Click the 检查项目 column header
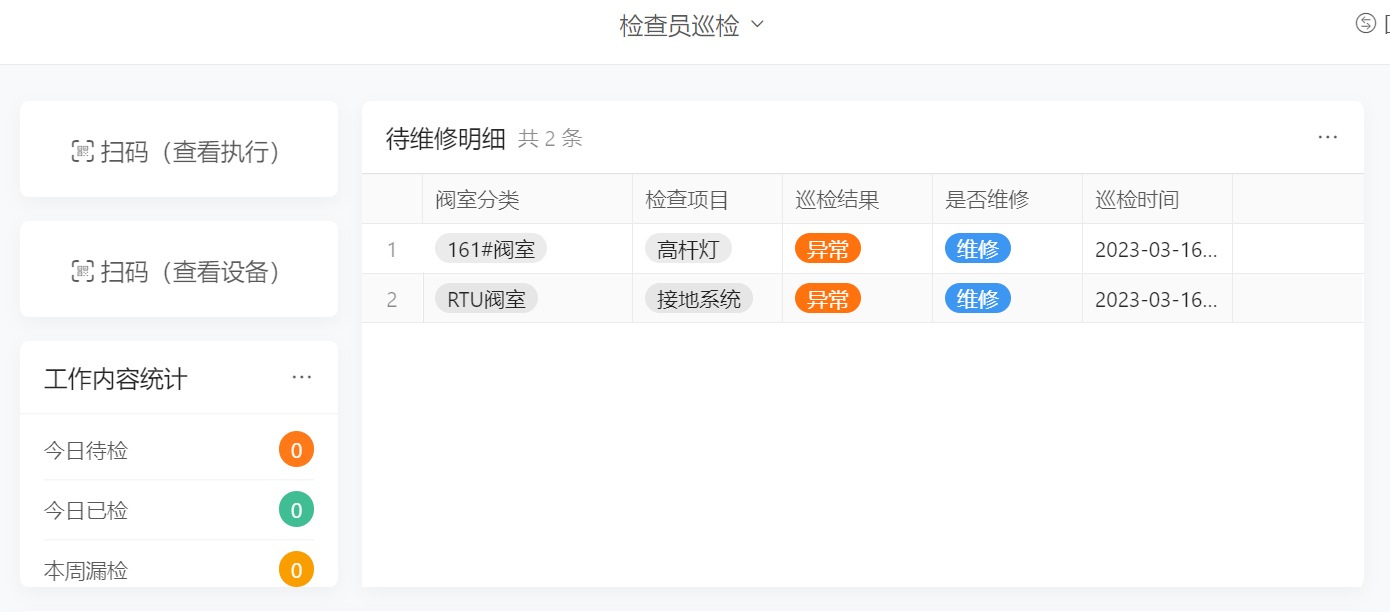 (x=687, y=200)
